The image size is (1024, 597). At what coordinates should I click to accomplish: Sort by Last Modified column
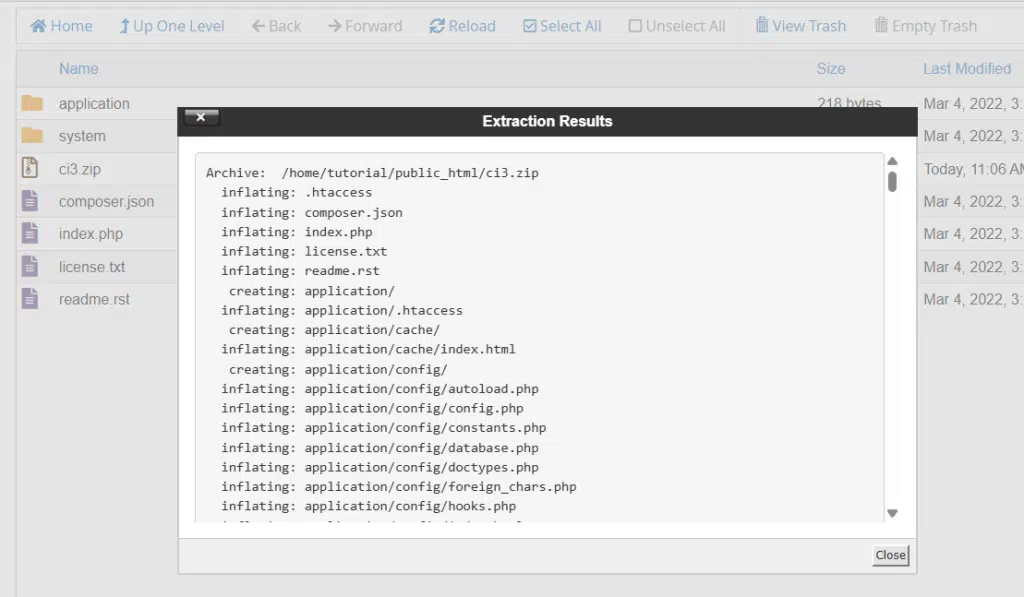[967, 69]
